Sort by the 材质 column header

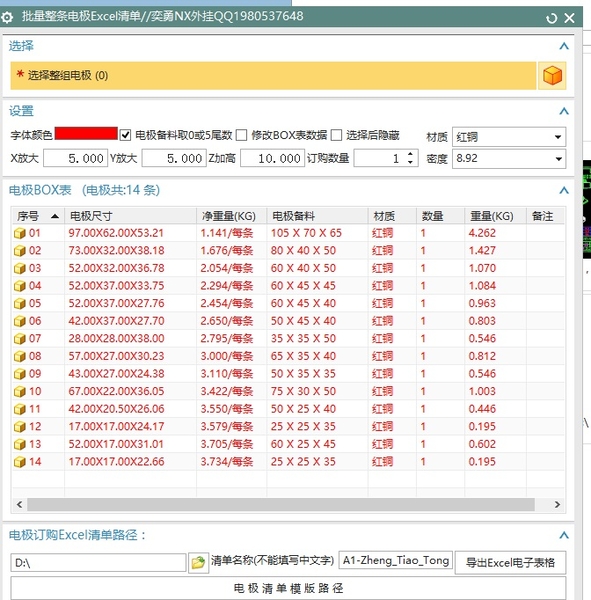click(392, 216)
